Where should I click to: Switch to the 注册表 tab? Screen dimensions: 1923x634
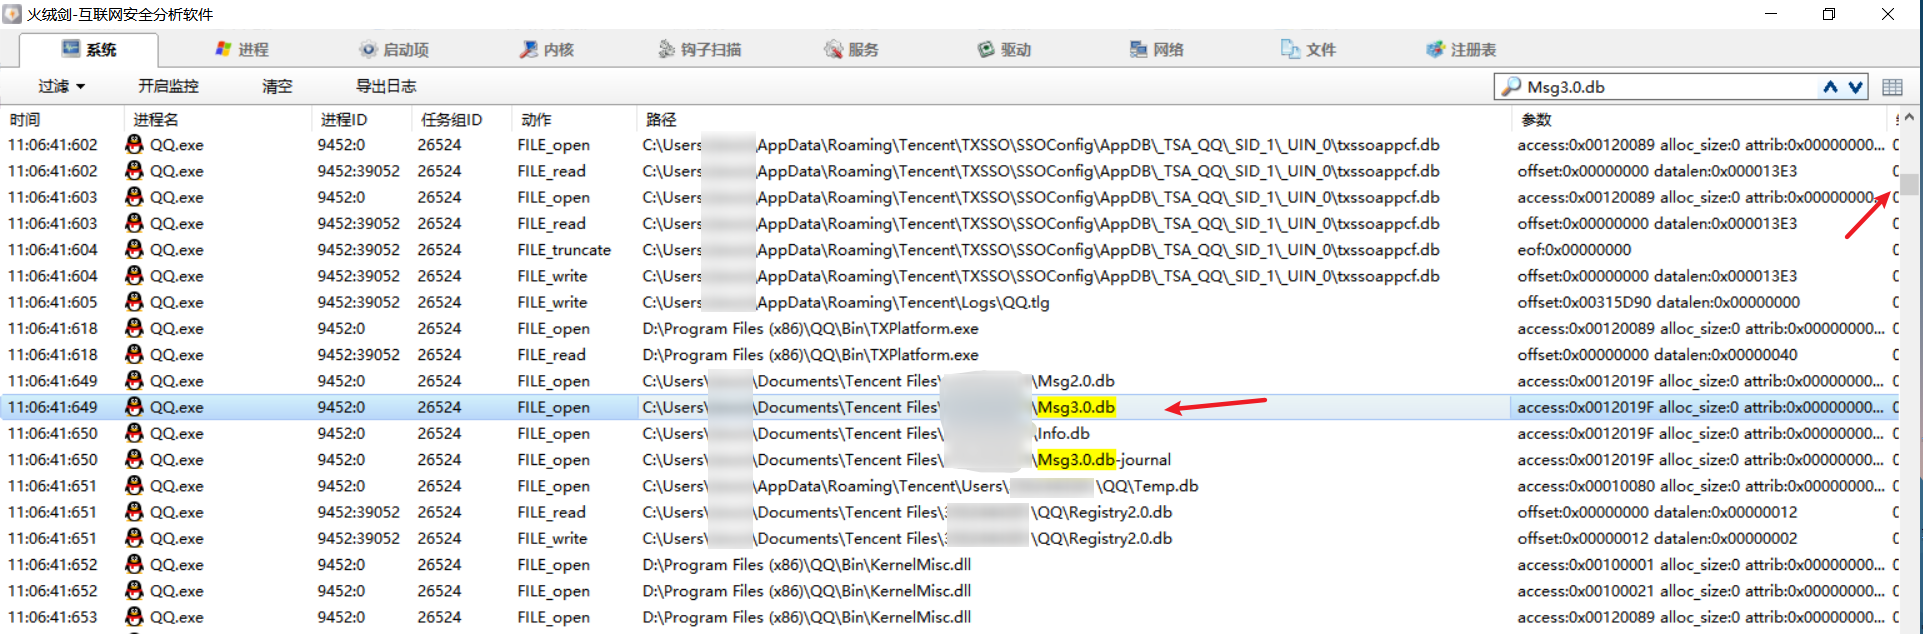(1461, 49)
